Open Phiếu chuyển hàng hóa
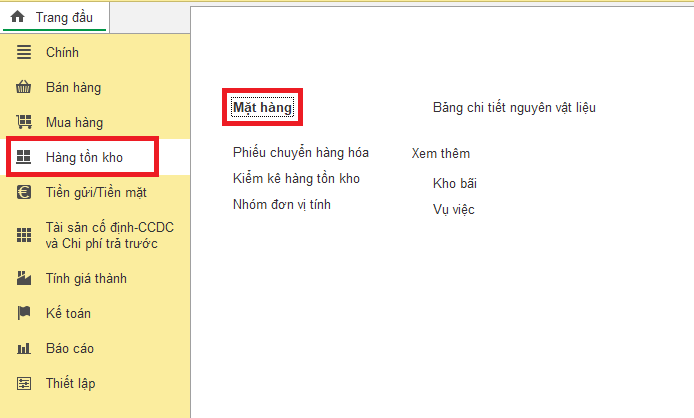694x418 pixels. pos(301,152)
